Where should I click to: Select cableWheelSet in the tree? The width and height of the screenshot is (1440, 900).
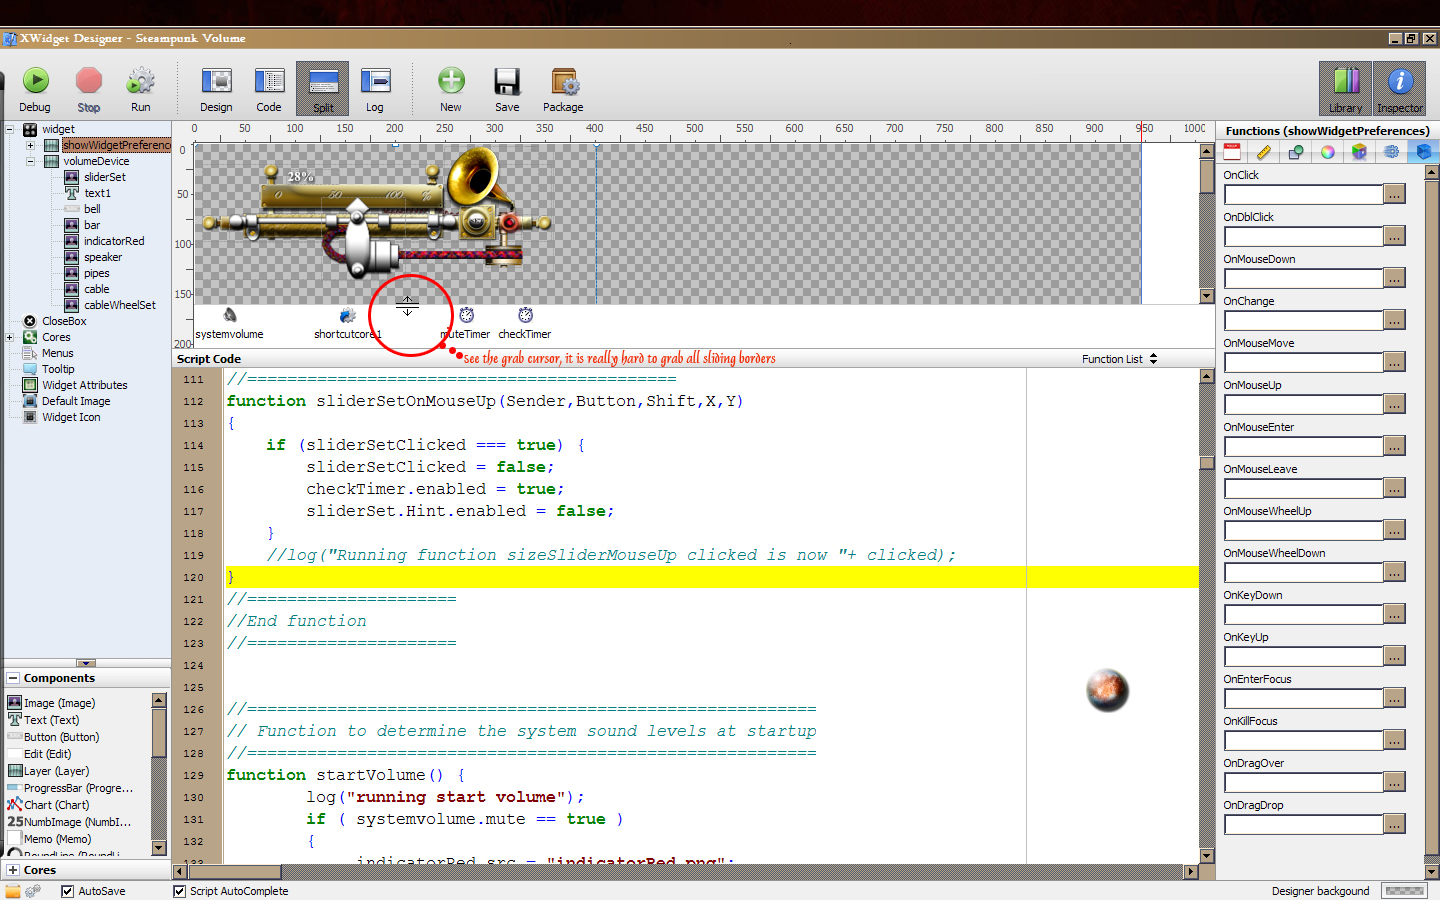click(120, 305)
